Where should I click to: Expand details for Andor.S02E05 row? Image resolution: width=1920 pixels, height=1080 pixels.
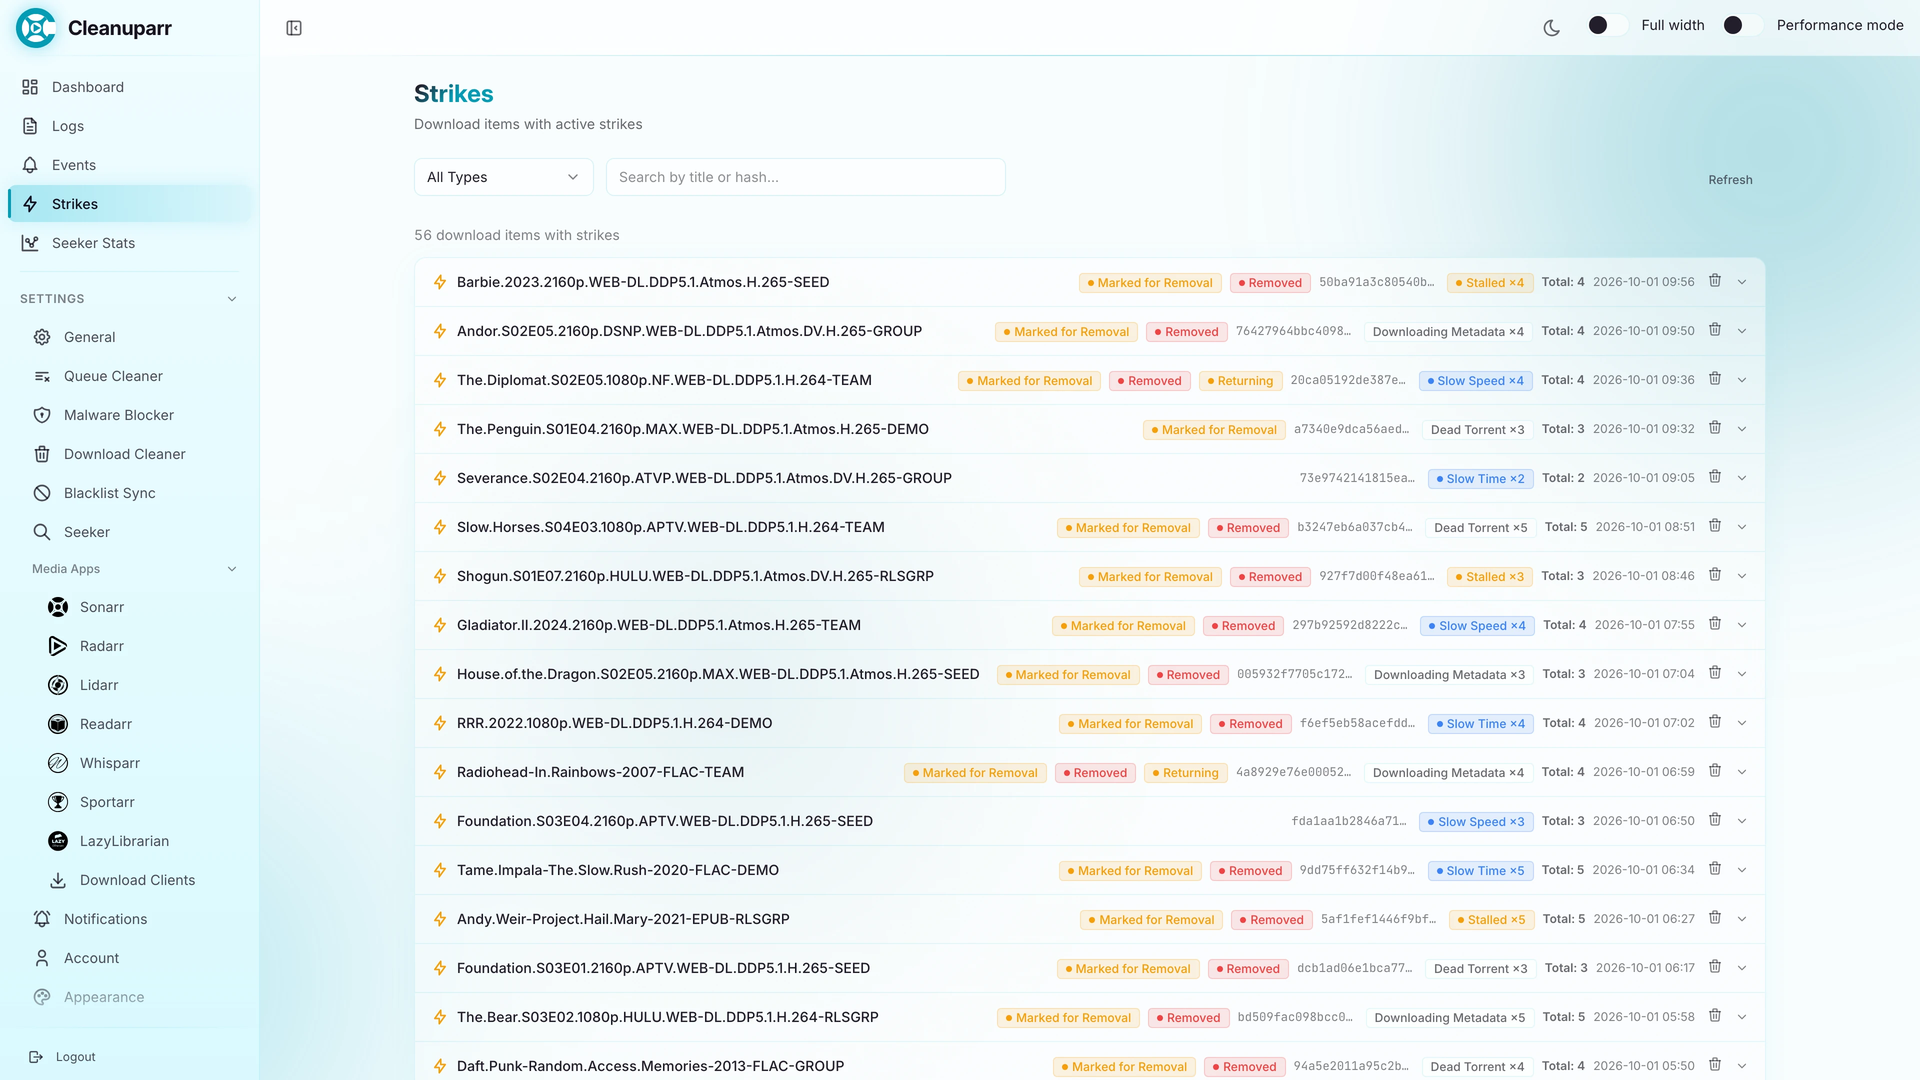tap(1742, 331)
